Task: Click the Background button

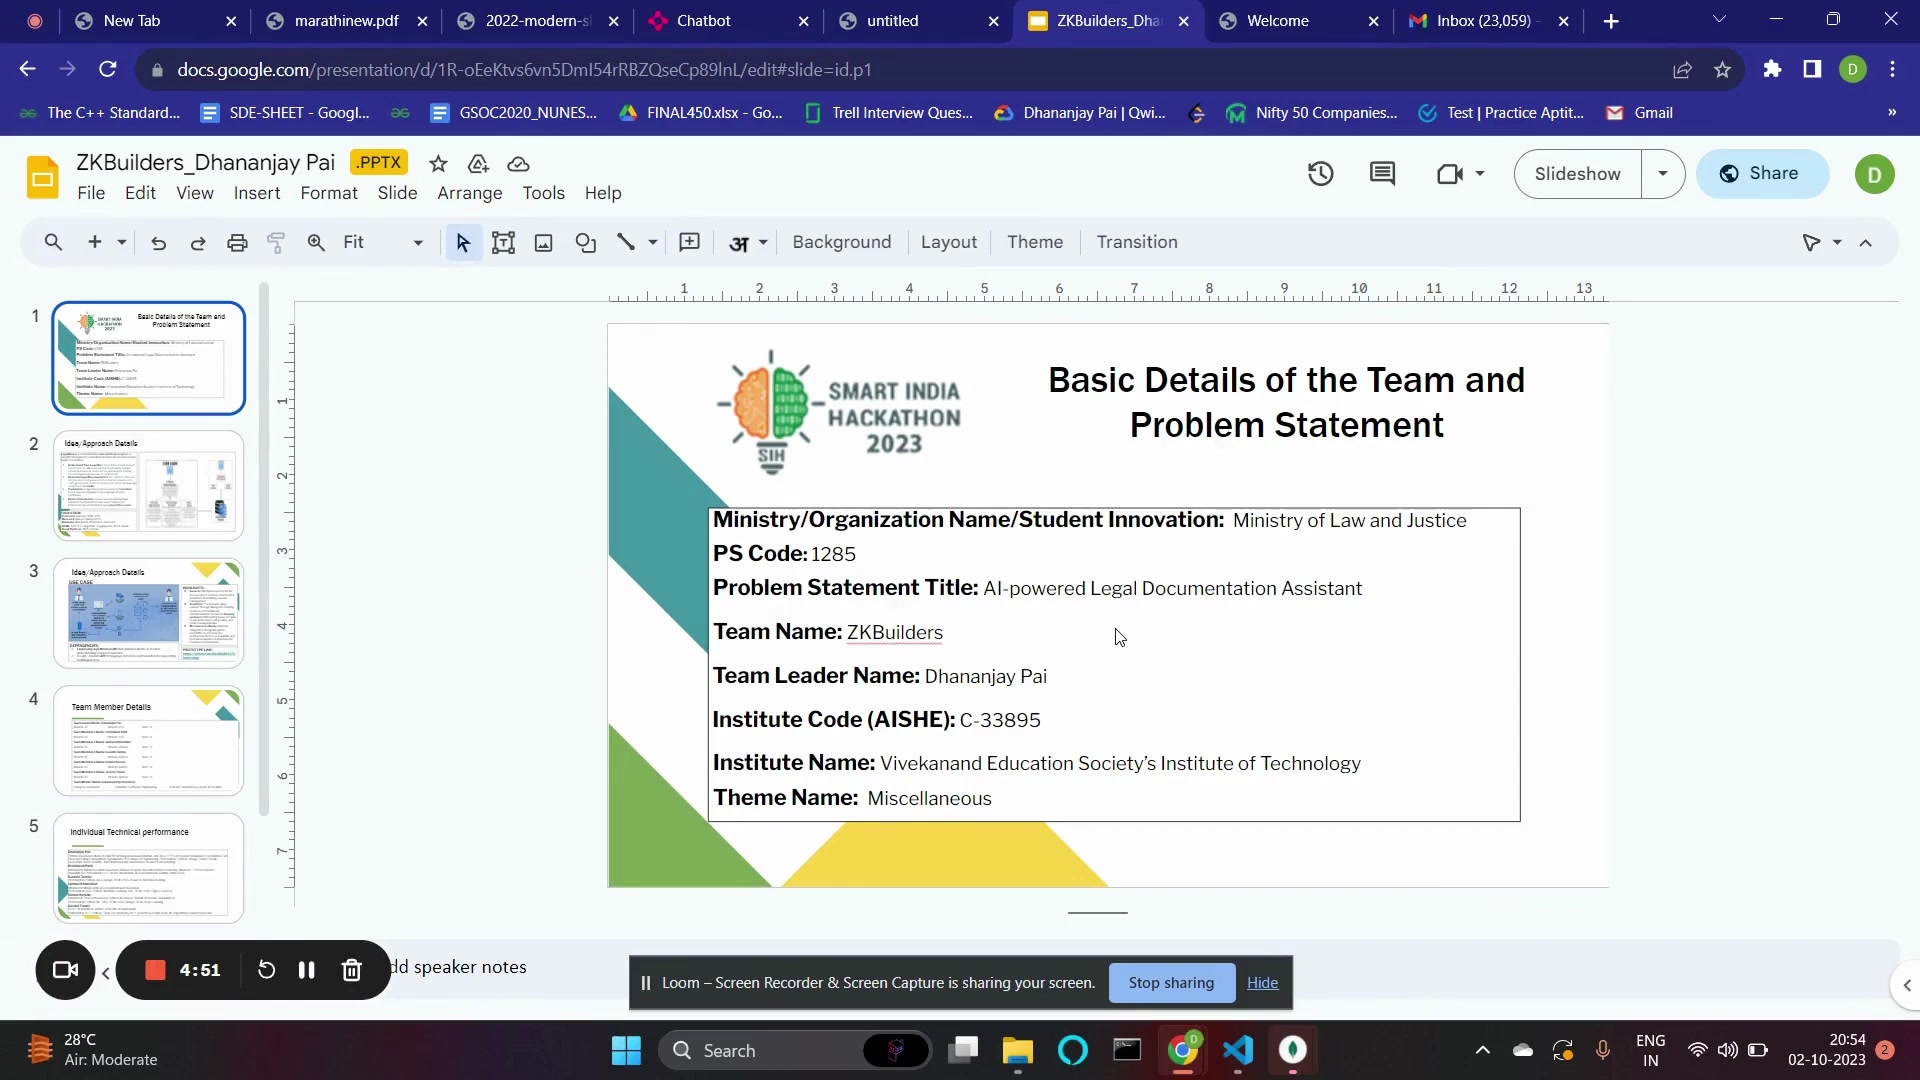Action: pyautogui.click(x=841, y=242)
